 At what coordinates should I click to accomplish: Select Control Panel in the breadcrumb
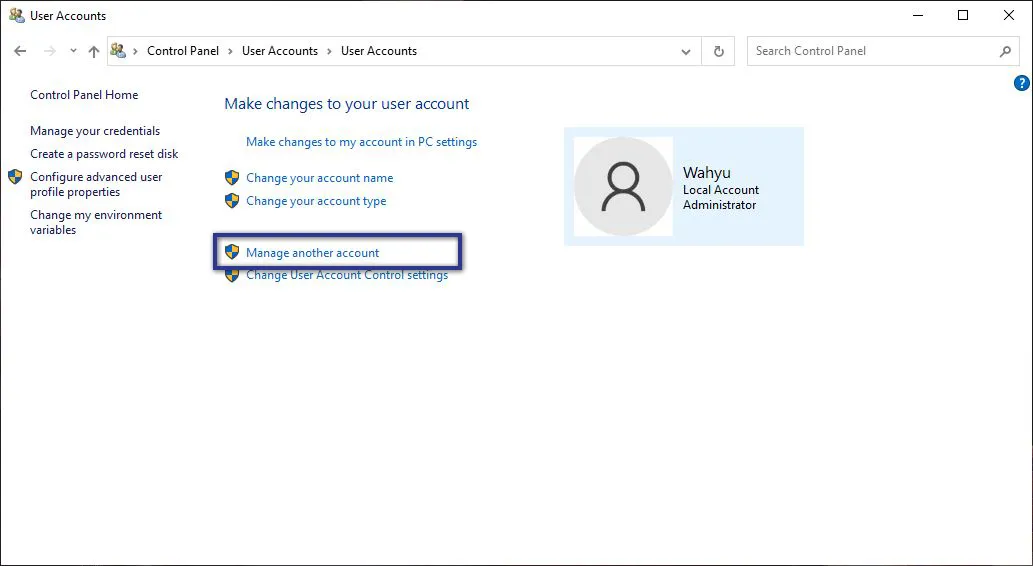tap(182, 51)
